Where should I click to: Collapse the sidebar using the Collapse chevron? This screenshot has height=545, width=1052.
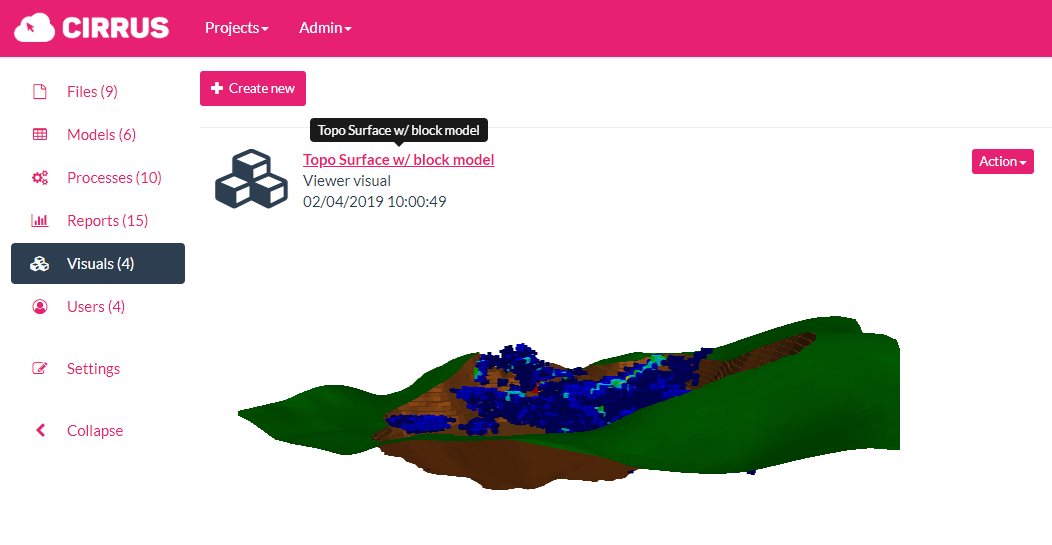[41, 431]
